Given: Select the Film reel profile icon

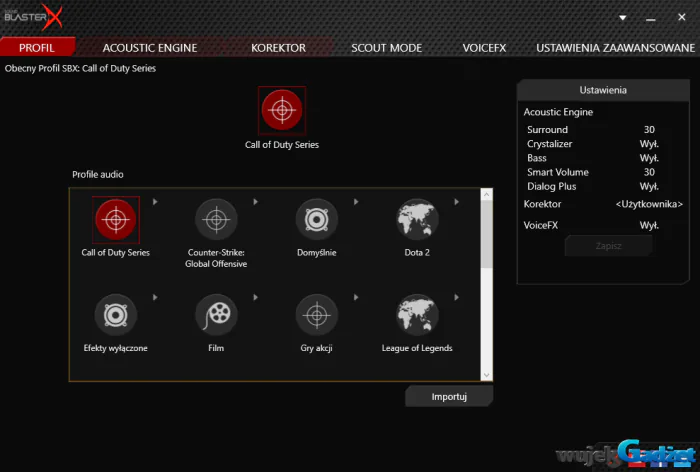Looking at the screenshot, I should click(x=216, y=315).
